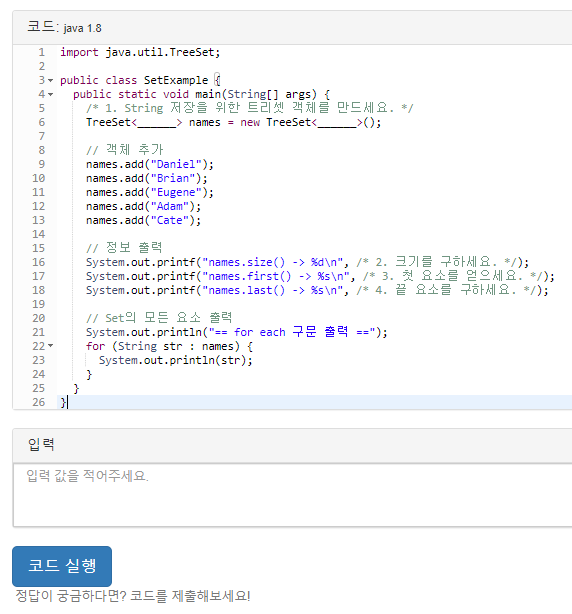This screenshot has width=572, height=614.
Task: Click the '3. 첫 요소를 얻으세요' comment
Action: pos(455,276)
